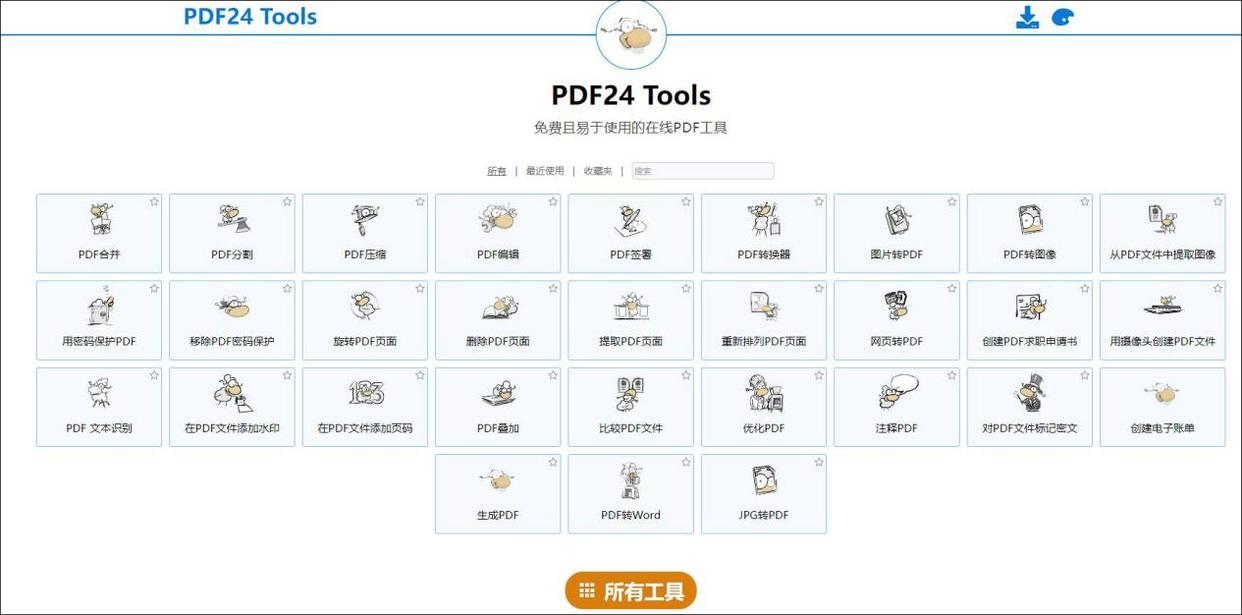Click the 网页转PDF icon
The image size is (1242, 615).
[x=897, y=307]
